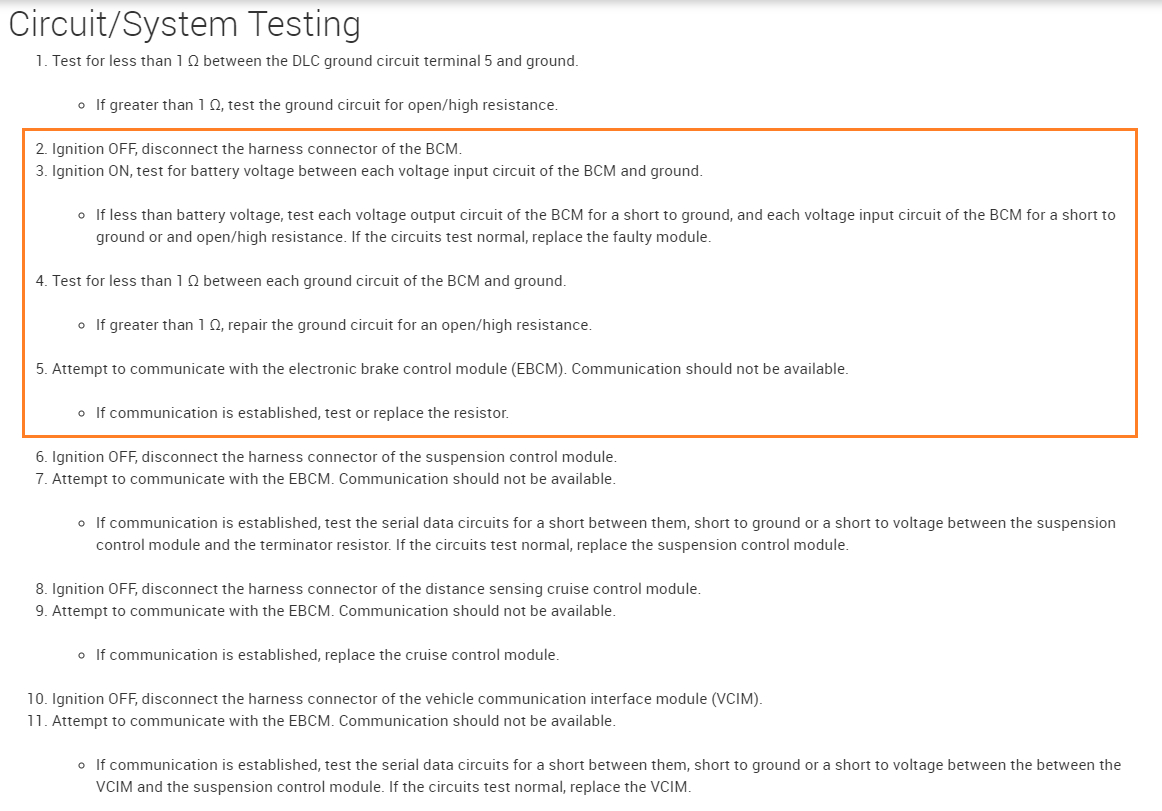1162x811 pixels.
Task: Click step 3 about testing BCM battery voltage
Action: click(377, 171)
